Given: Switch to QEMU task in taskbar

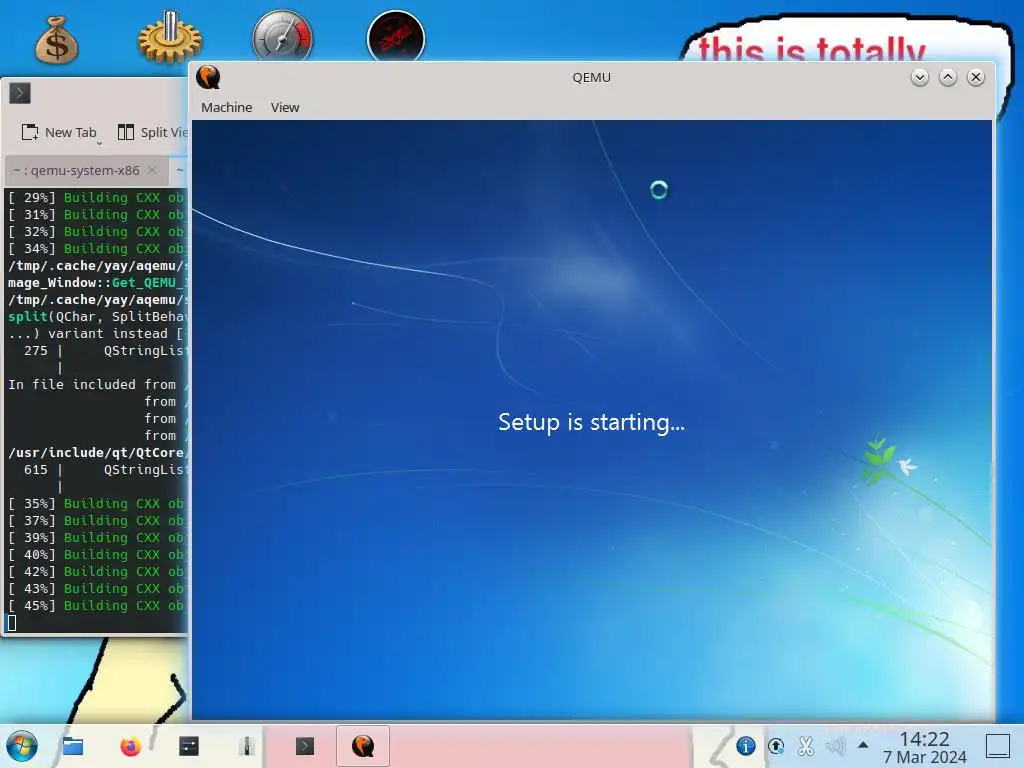Looking at the screenshot, I should point(363,746).
